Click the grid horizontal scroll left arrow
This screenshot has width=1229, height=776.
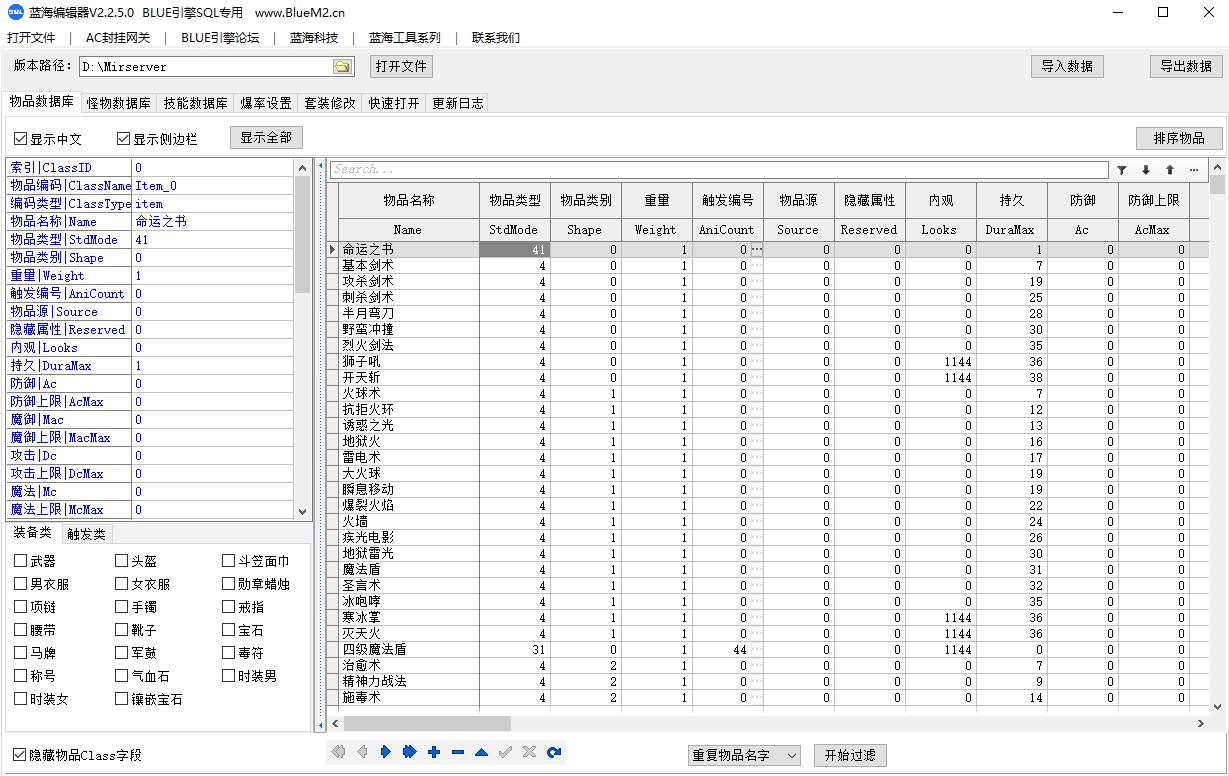(334, 723)
